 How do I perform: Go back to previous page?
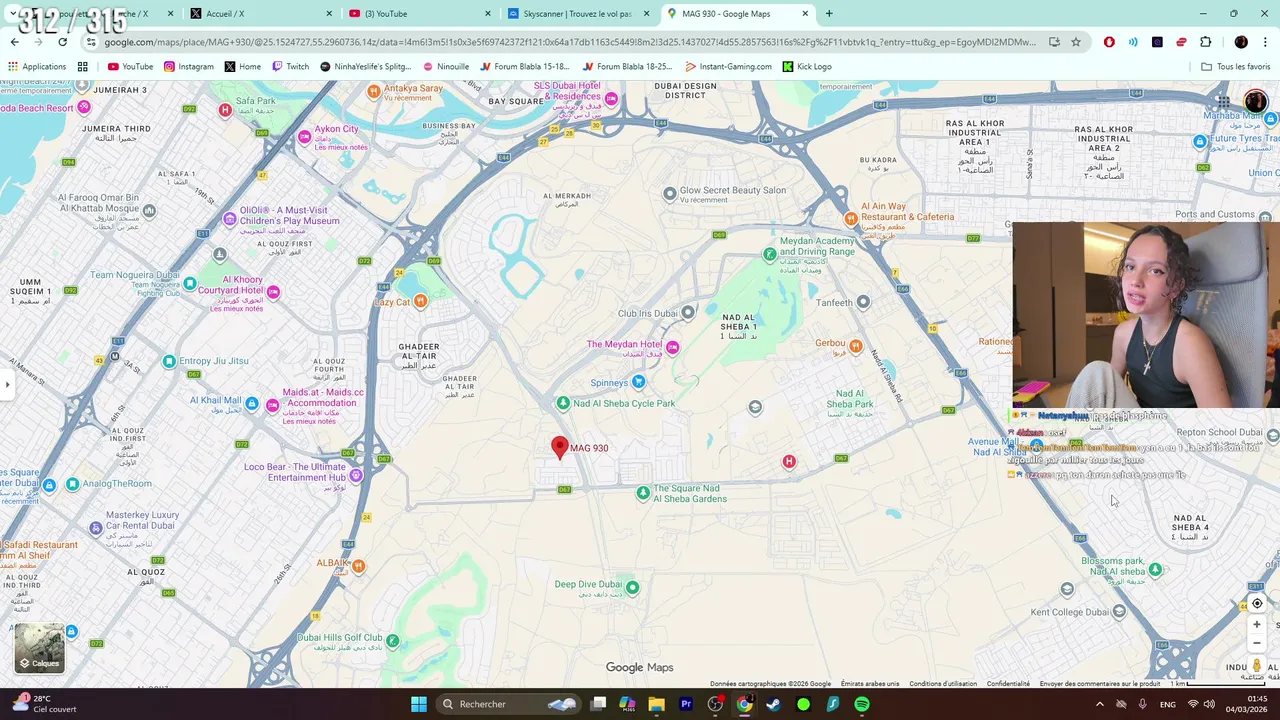(x=14, y=42)
